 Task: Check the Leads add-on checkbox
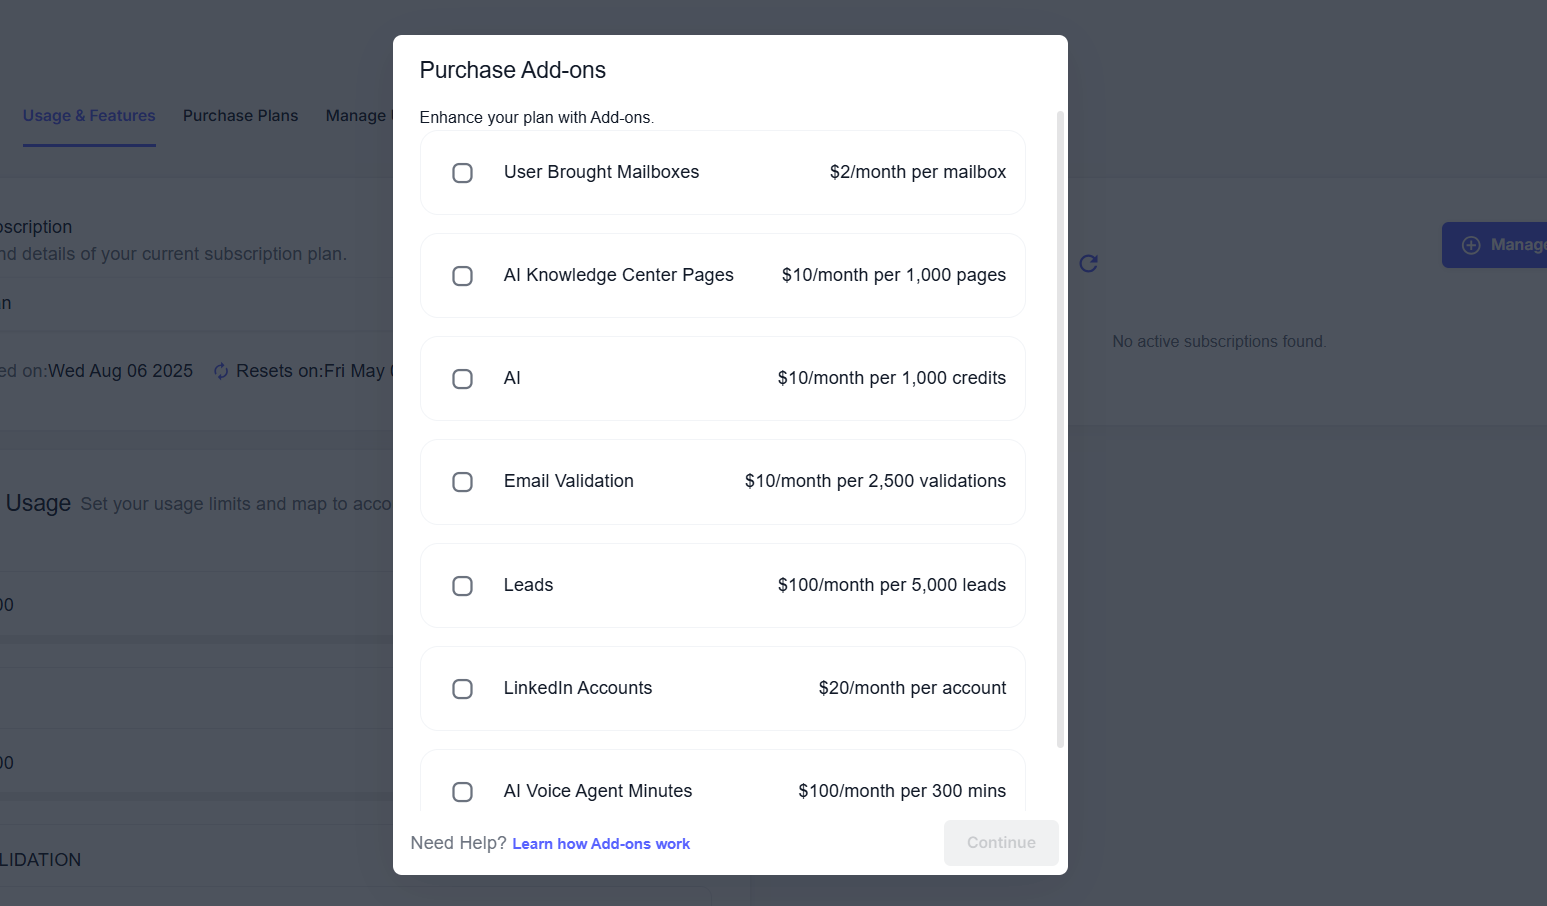click(462, 586)
